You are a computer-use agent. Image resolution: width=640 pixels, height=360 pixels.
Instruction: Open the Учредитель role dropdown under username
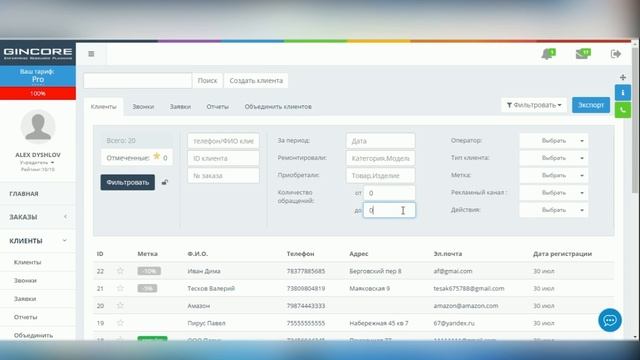37,162
